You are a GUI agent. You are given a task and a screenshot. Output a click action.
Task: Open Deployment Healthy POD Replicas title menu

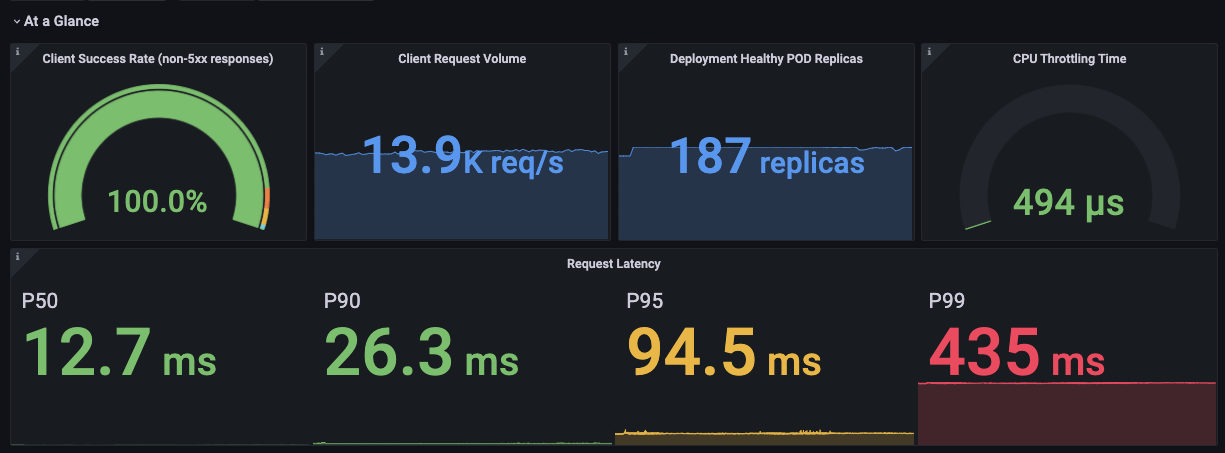pyautogui.click(x=766, y=59)
